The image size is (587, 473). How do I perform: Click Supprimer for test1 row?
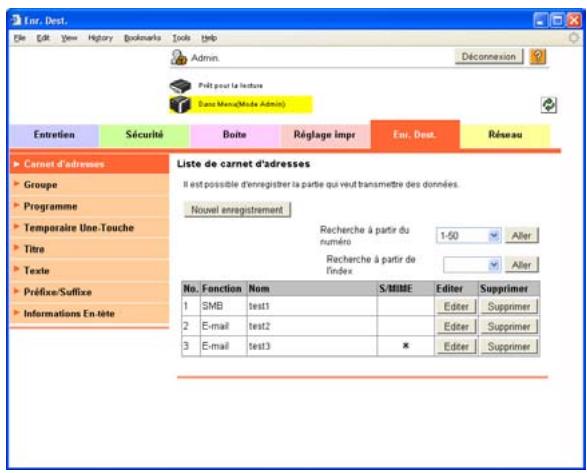pyautogui.click(x=509, y=306)
